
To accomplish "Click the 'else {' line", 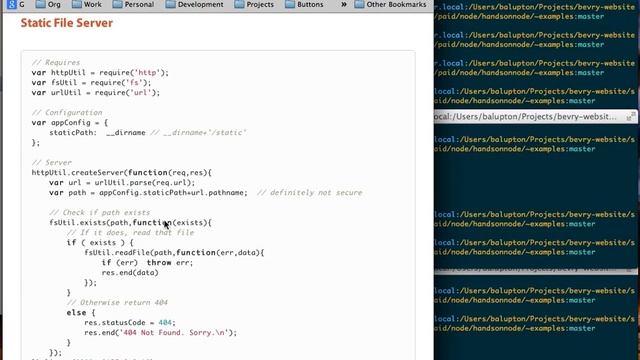I will pyautogui.click(x=81, y=313).
